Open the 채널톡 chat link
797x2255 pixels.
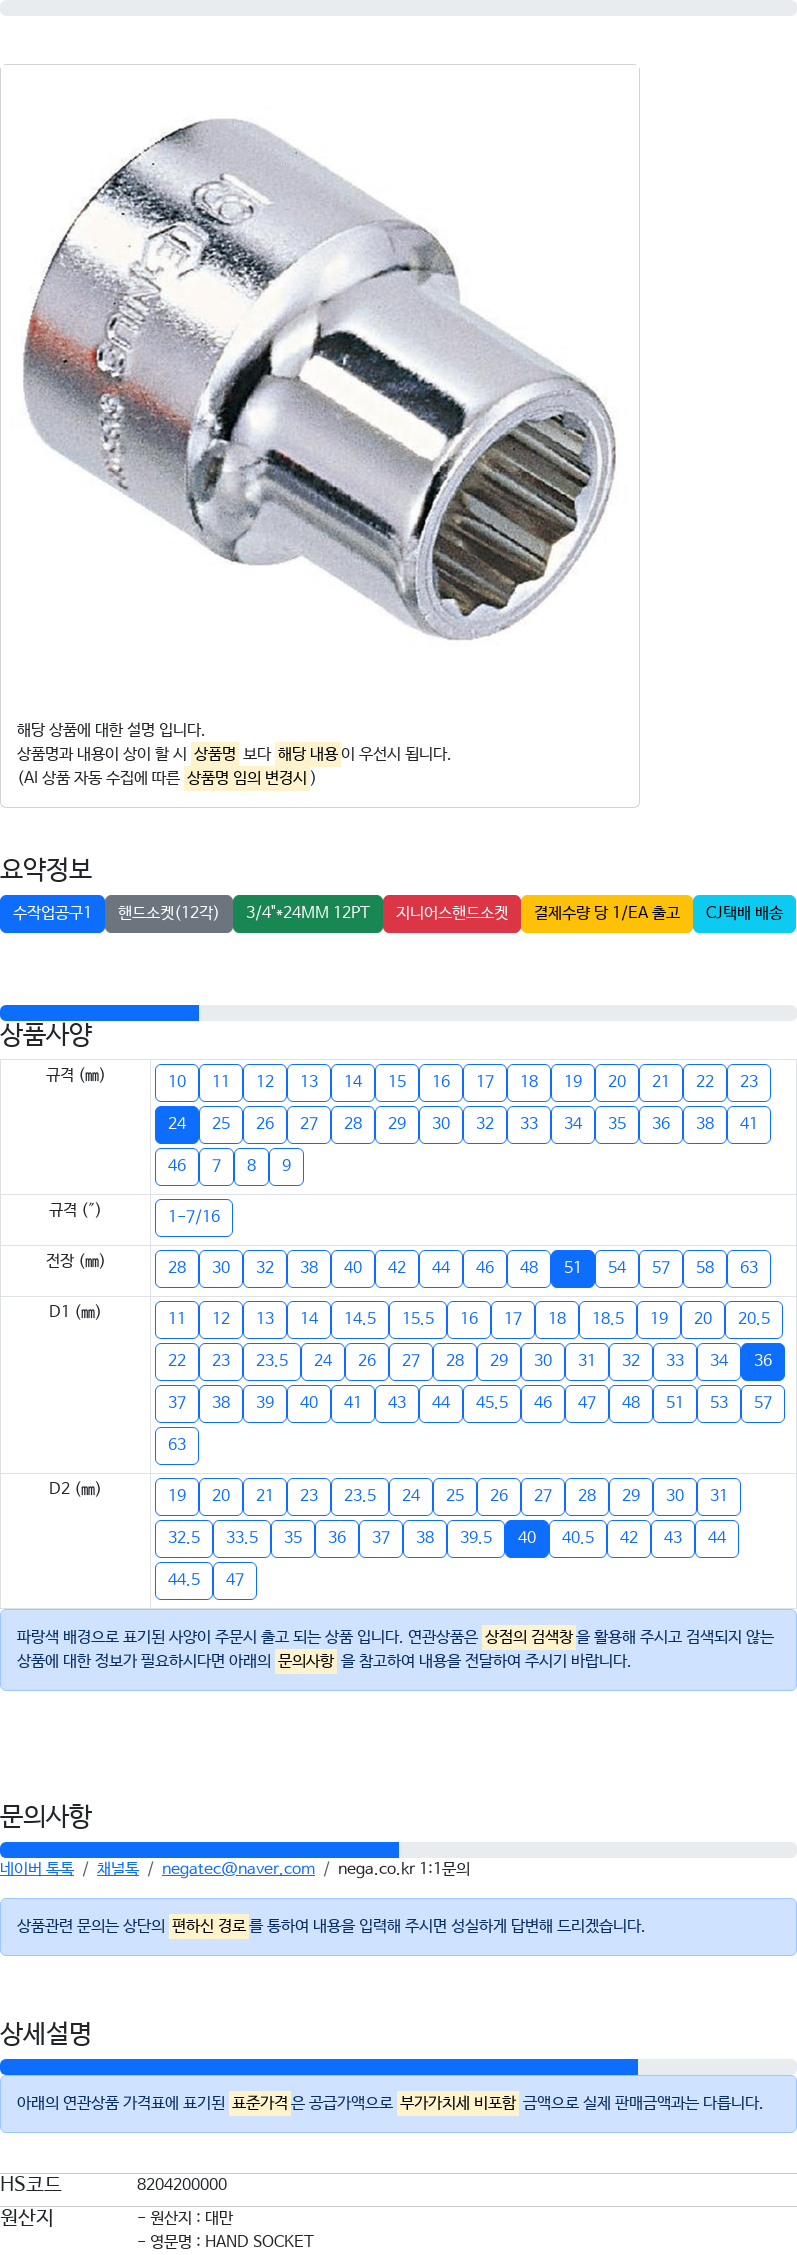coord(118,1869)
